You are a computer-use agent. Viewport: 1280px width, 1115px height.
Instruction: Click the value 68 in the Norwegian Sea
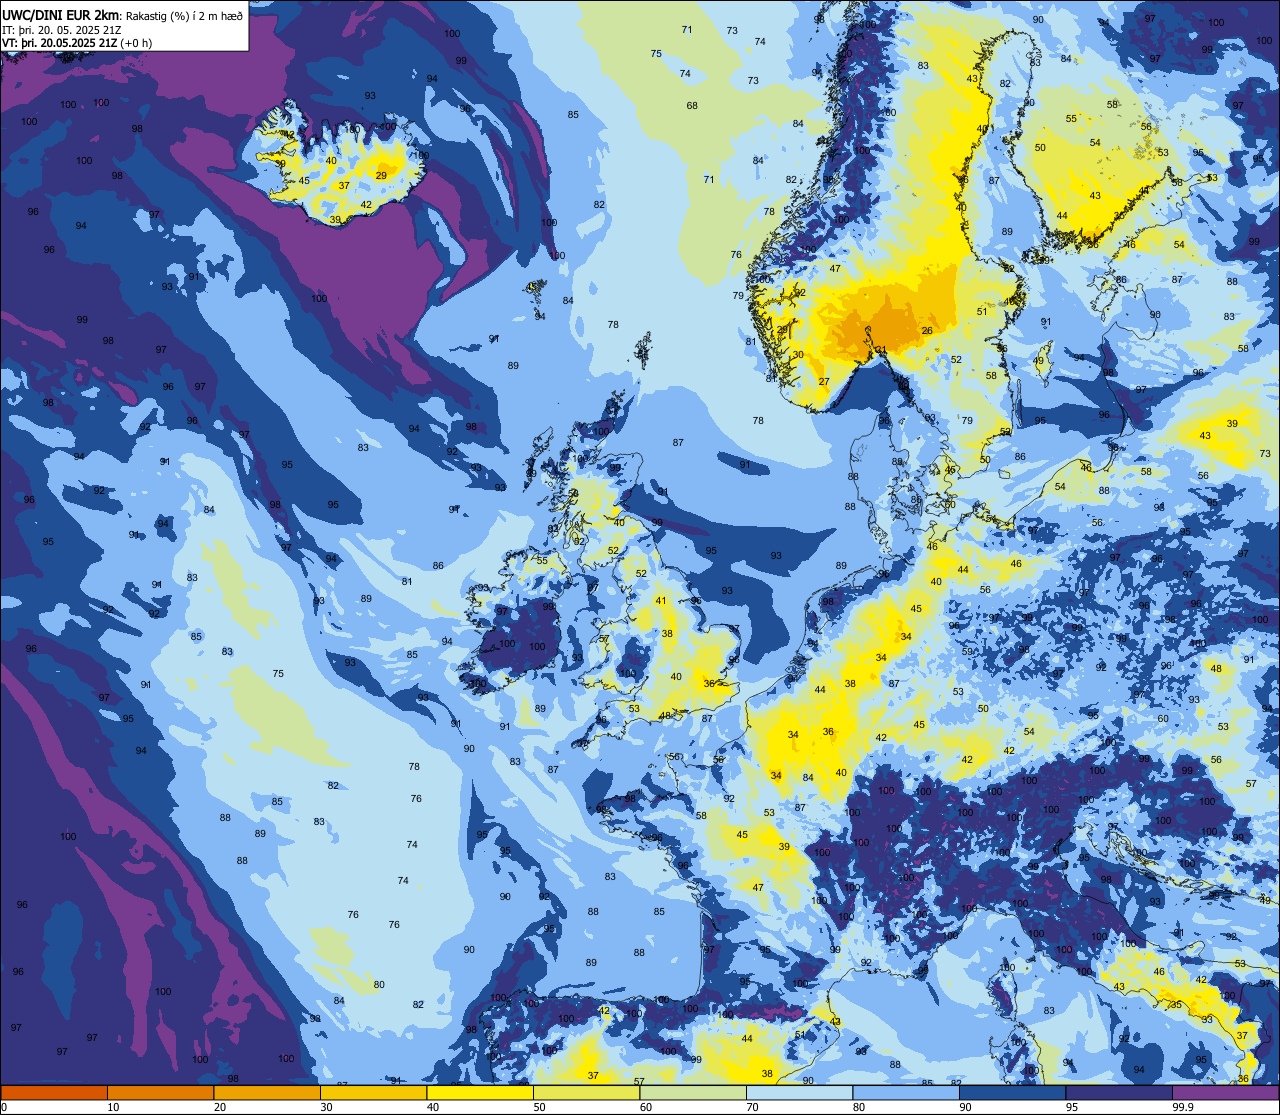coord(692,105)
